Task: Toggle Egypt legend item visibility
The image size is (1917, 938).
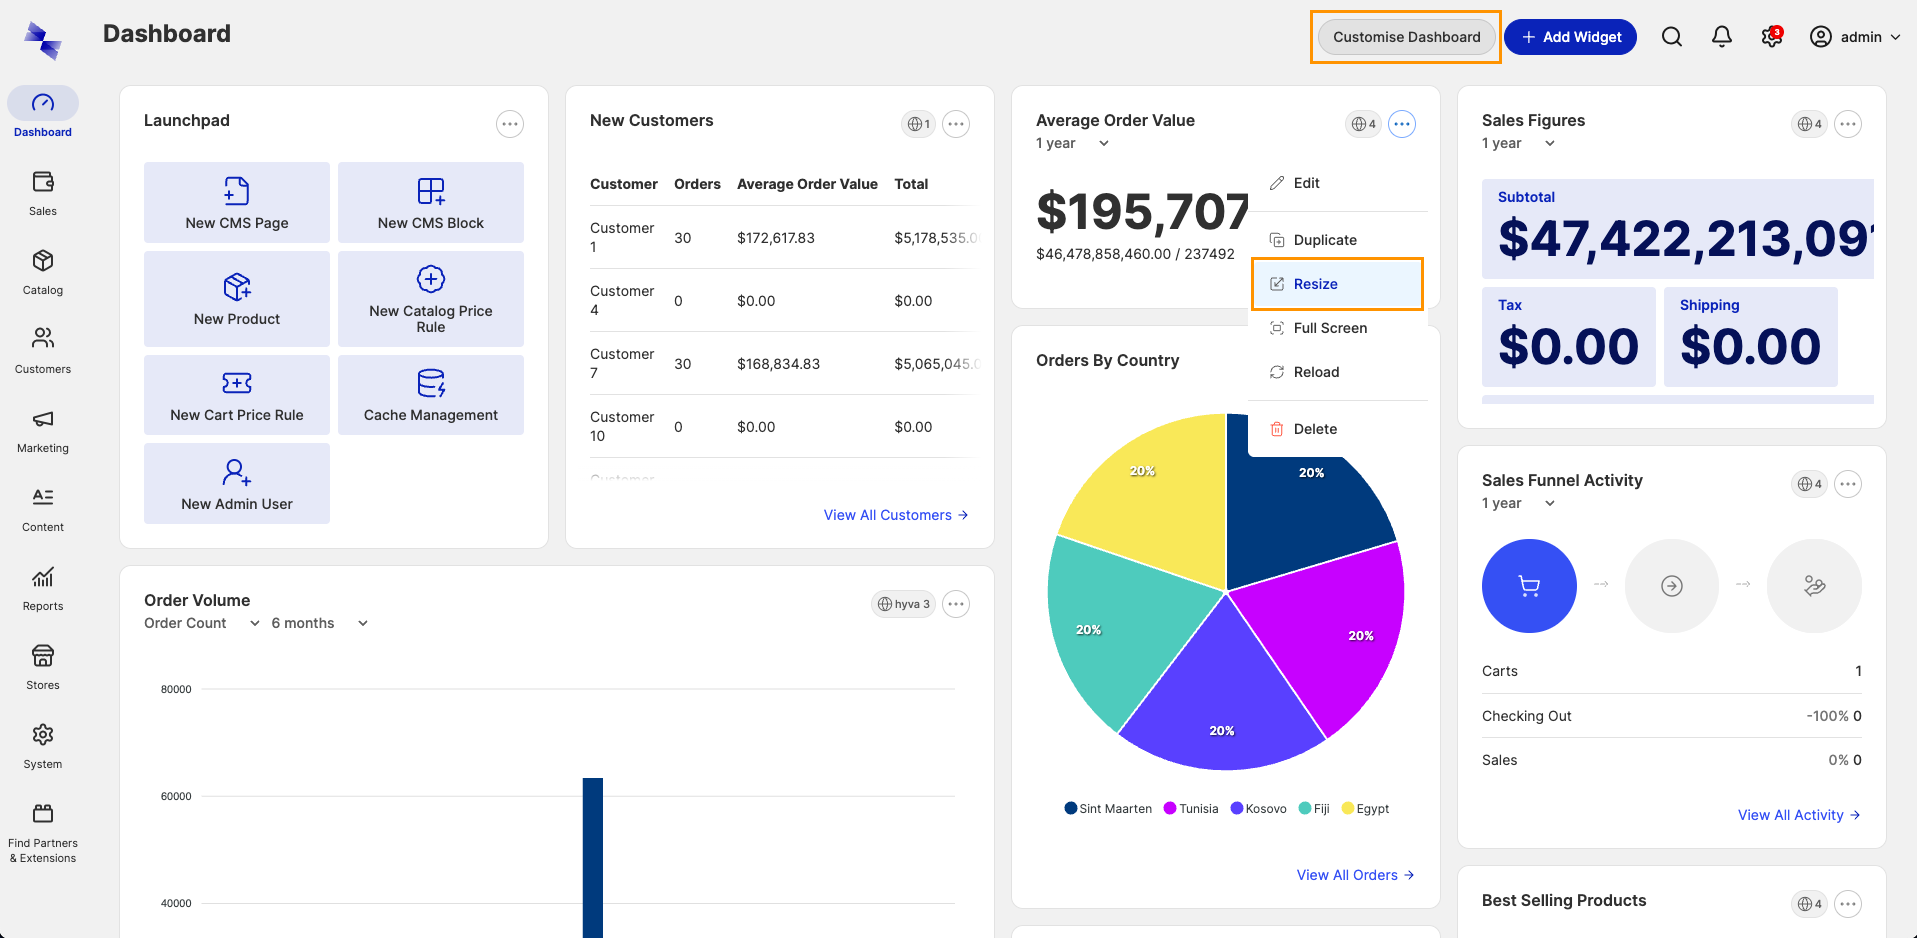Action: pyautogui.click(x=1365, y=809)
